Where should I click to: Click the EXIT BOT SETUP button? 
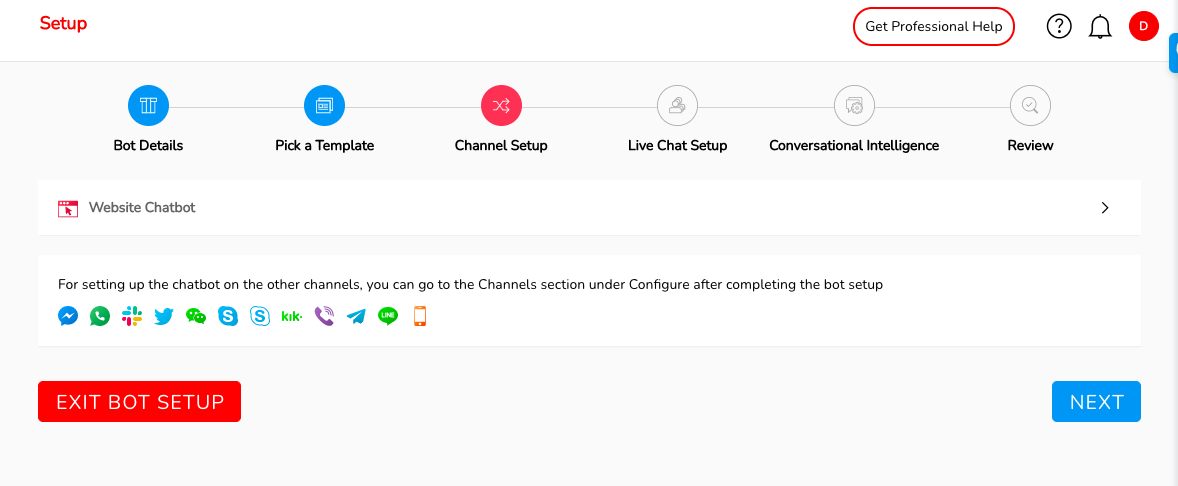139,402
